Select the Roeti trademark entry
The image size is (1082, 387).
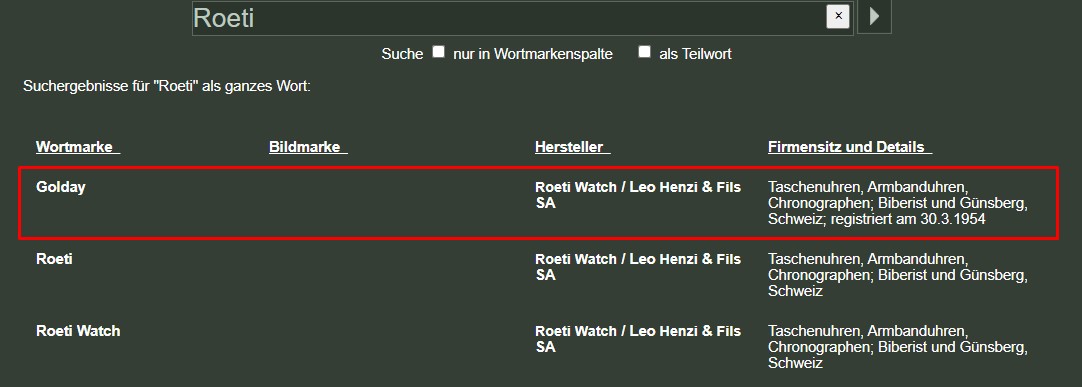pyautogui.click(x=54, y=259)
